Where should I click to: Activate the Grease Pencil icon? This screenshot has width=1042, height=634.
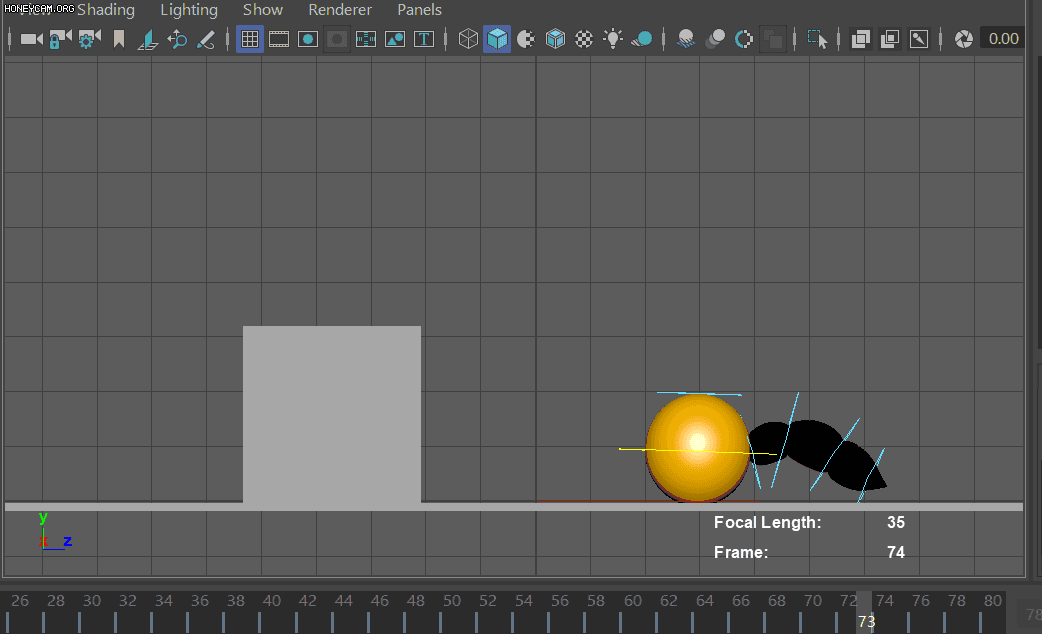pos(206,39)
